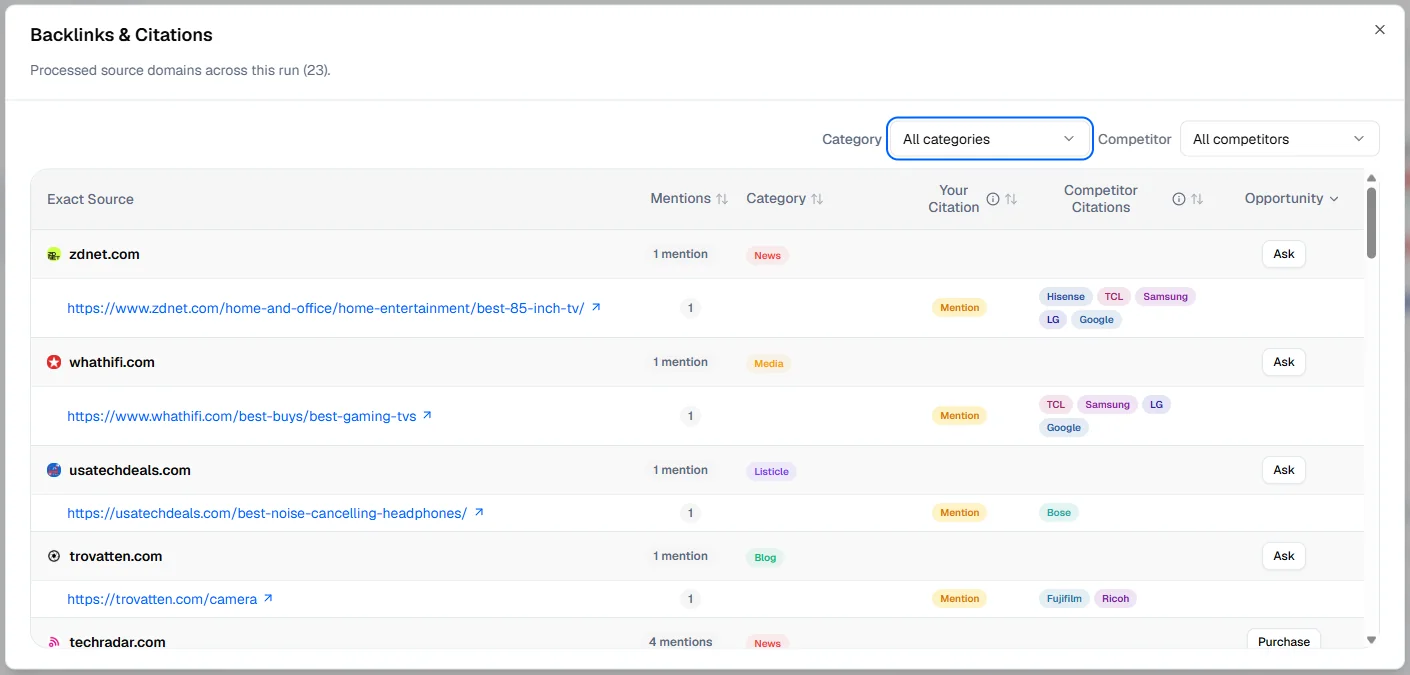
Task: Click the Hisense competitor tag
Action: click(1066, 296)
